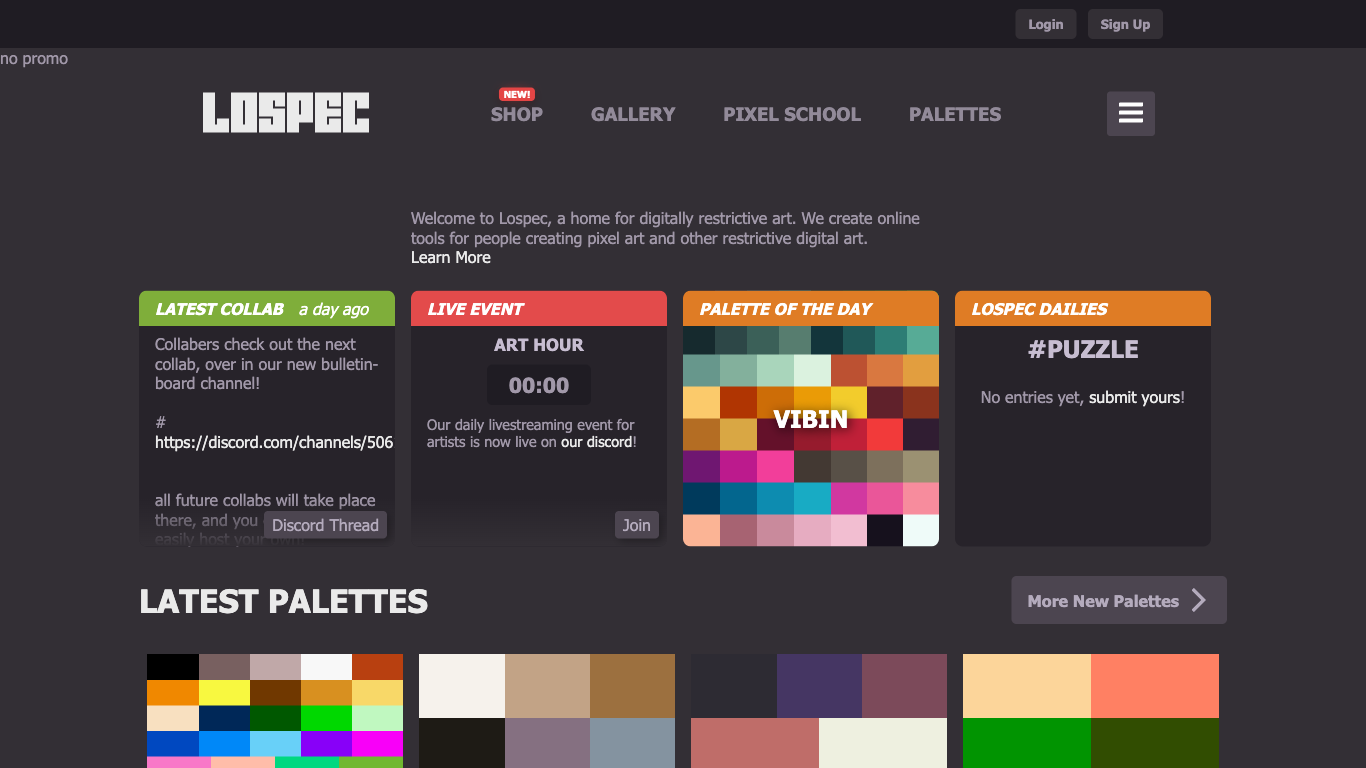This screenshot has width=1366, height=768.
Task: Open the beige and brown latest palette
Action: (547, 711)
